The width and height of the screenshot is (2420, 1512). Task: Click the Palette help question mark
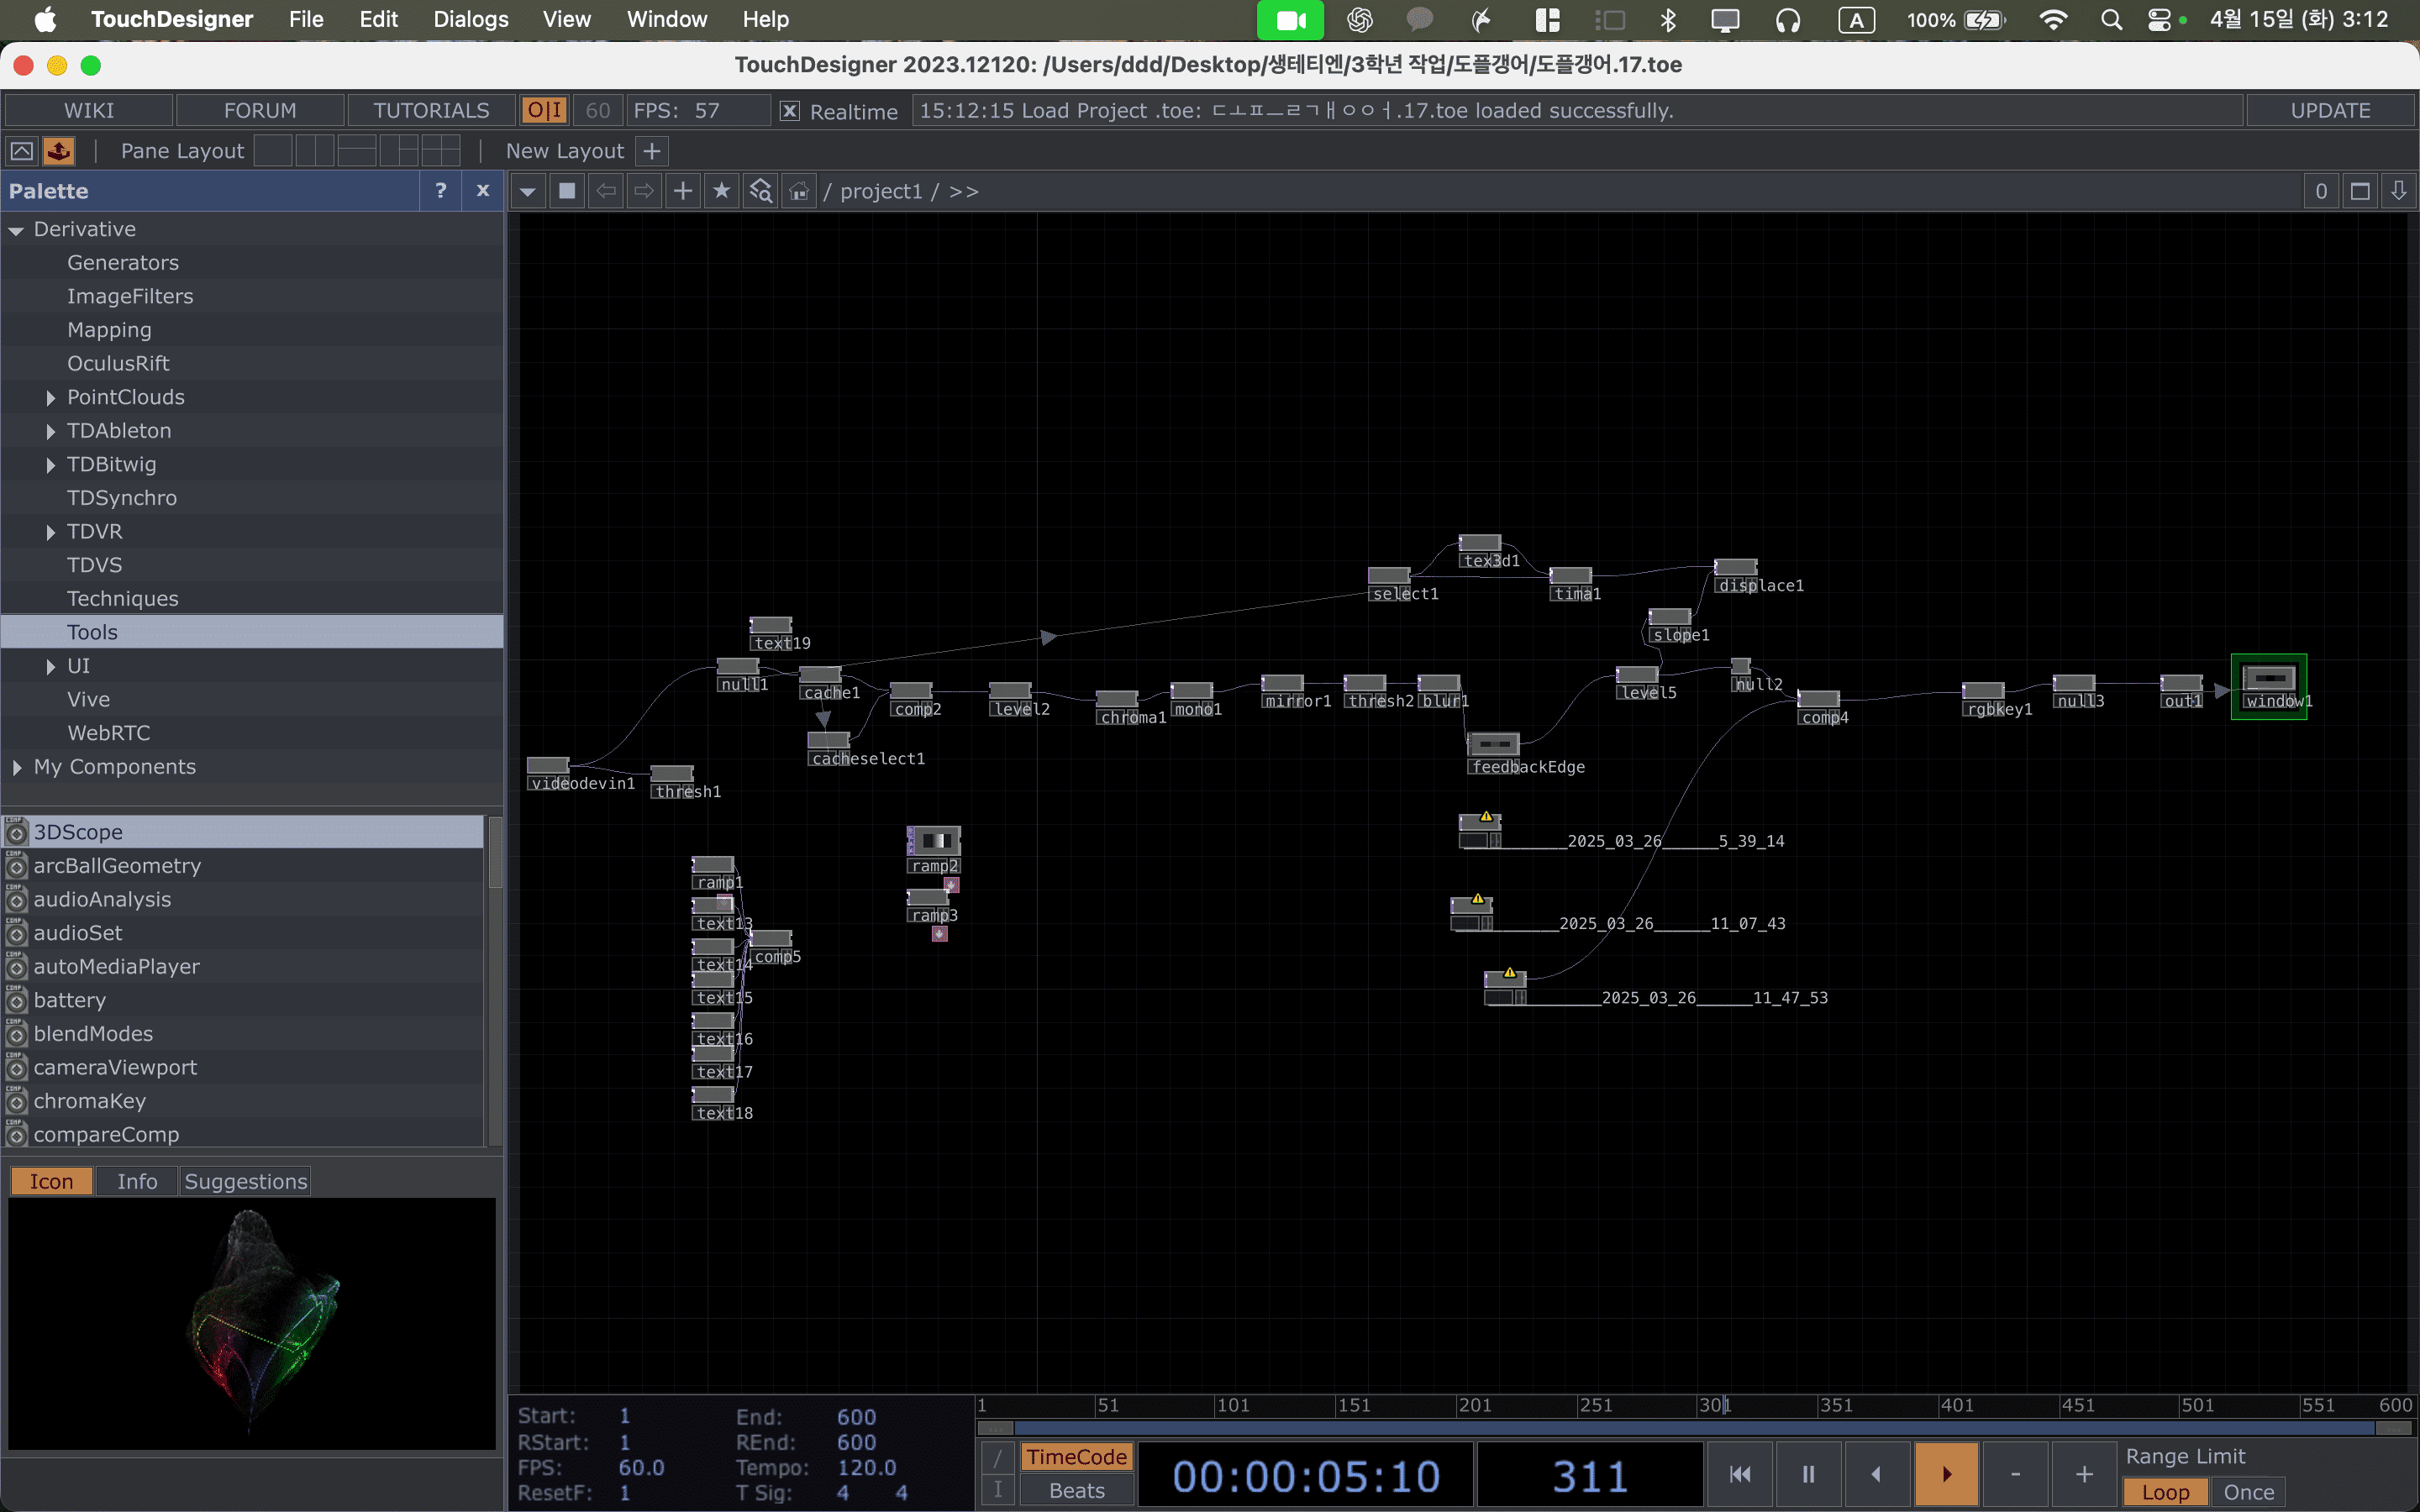[440, 191]
